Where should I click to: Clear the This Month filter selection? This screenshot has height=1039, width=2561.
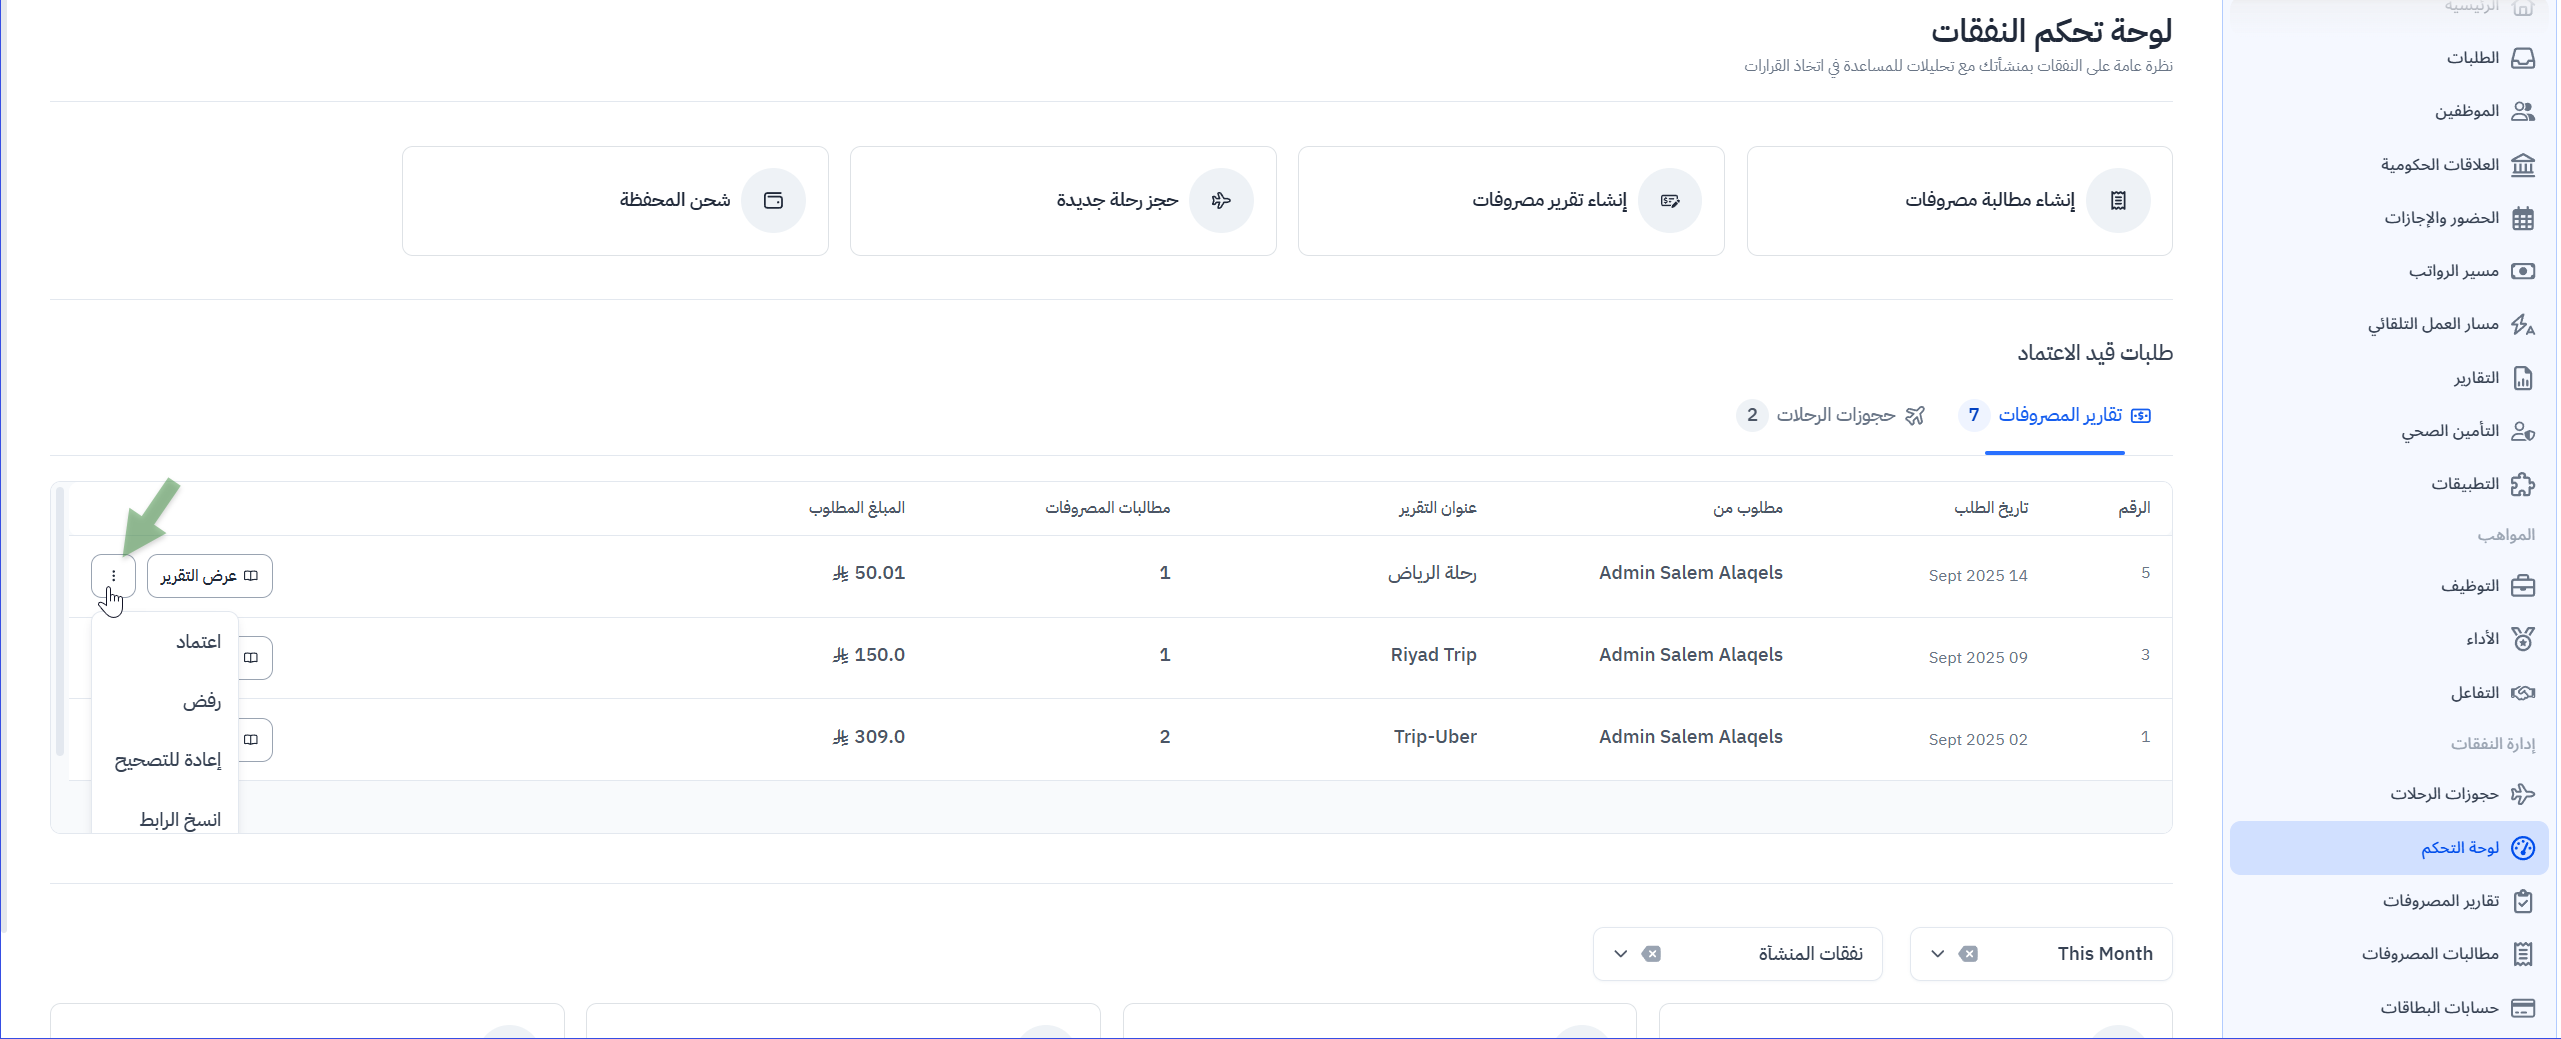click(1968, 954)
